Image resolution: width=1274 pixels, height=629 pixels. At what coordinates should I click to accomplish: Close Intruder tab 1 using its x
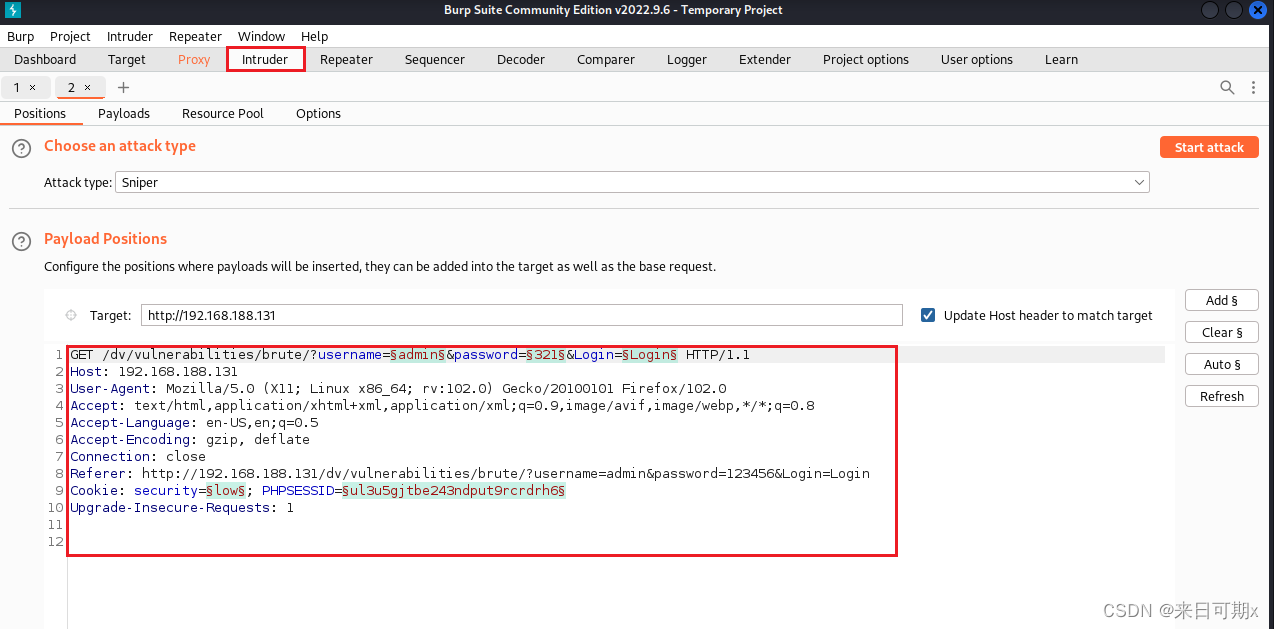32,88
